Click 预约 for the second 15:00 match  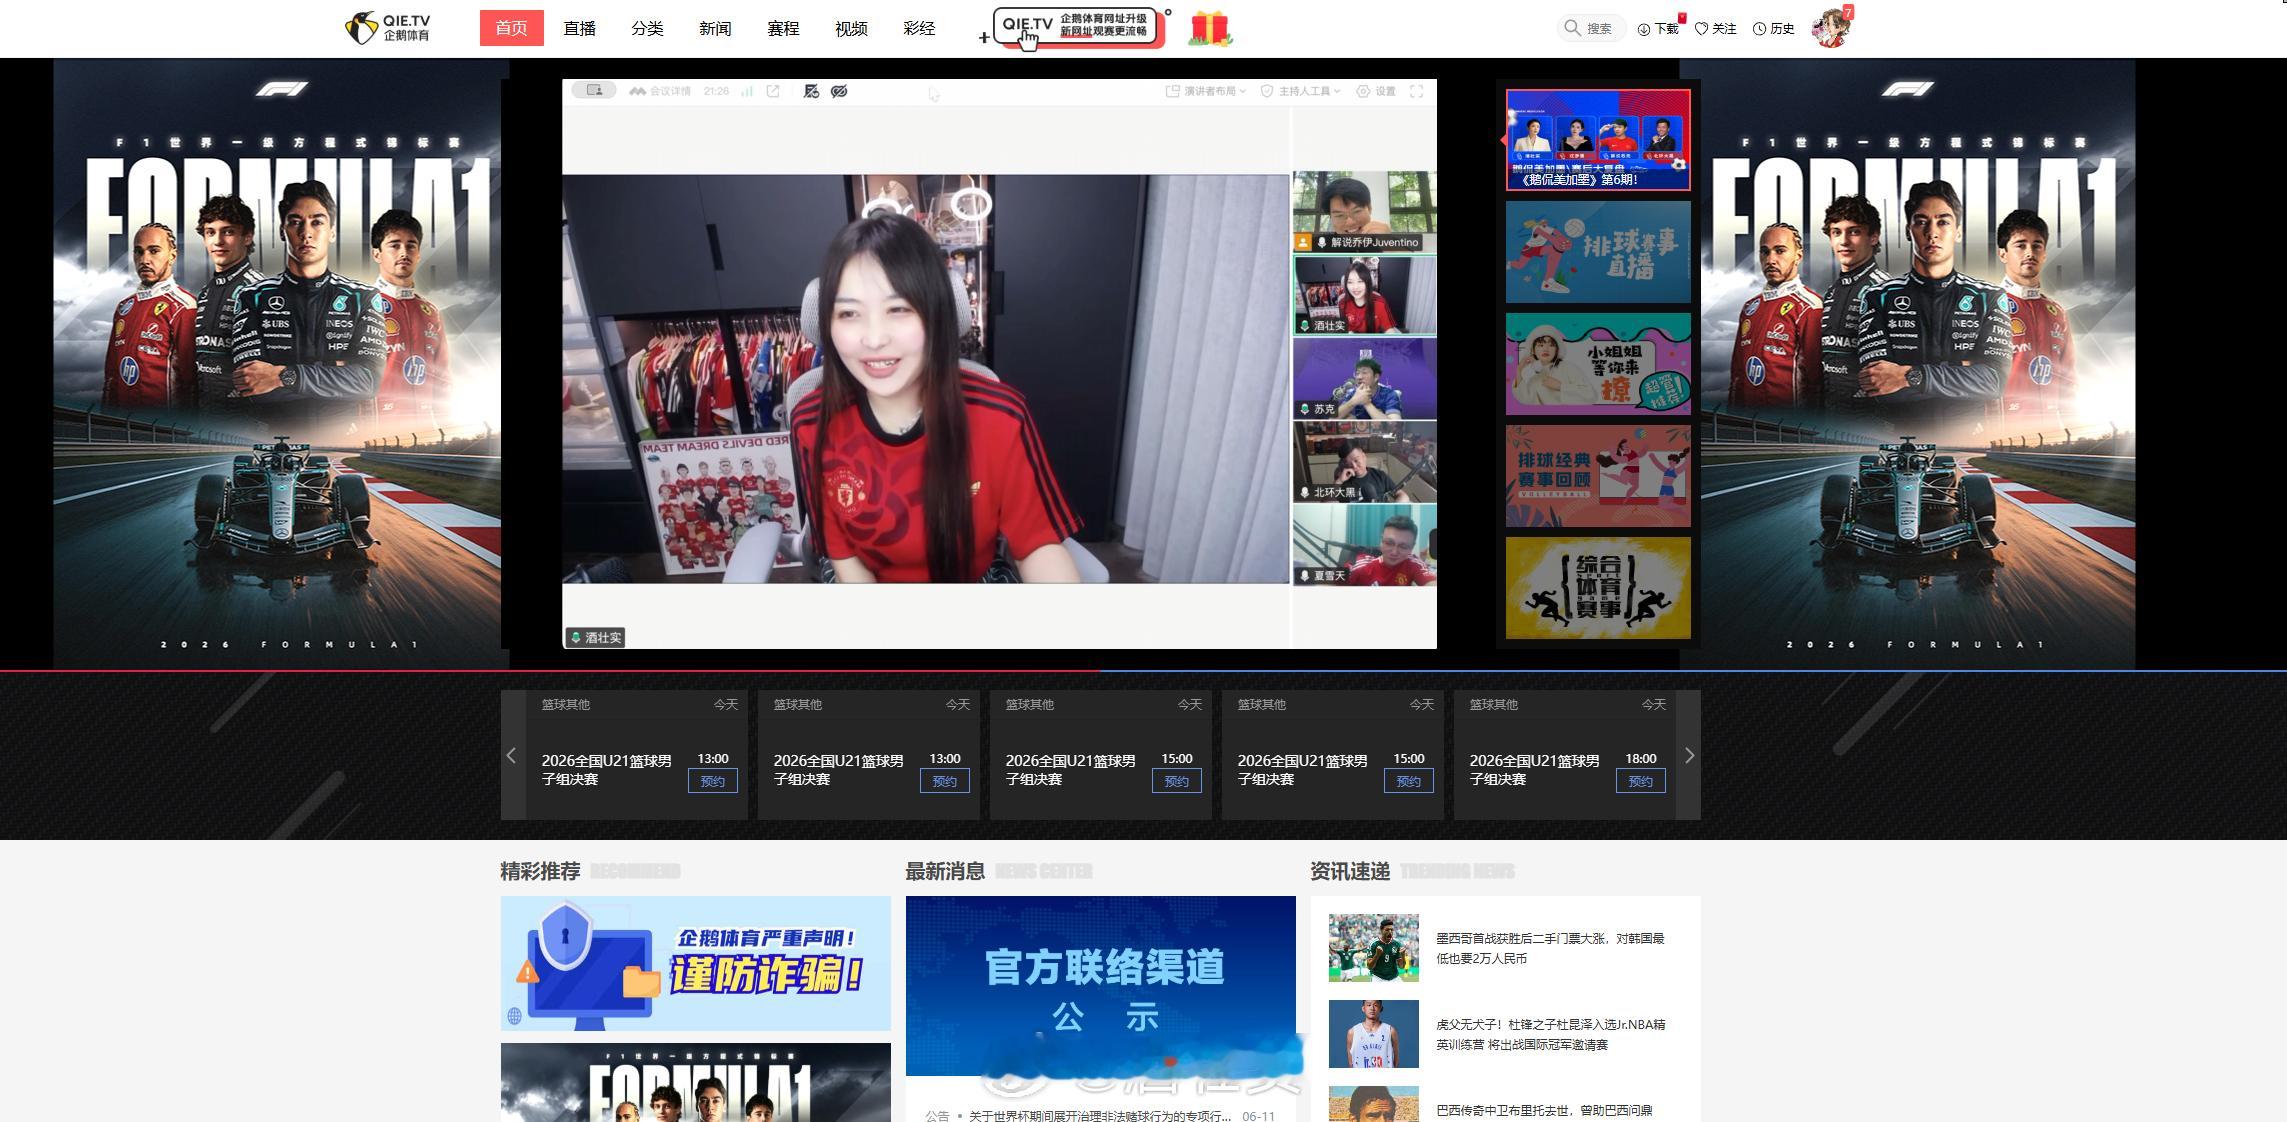(1408, 781)
